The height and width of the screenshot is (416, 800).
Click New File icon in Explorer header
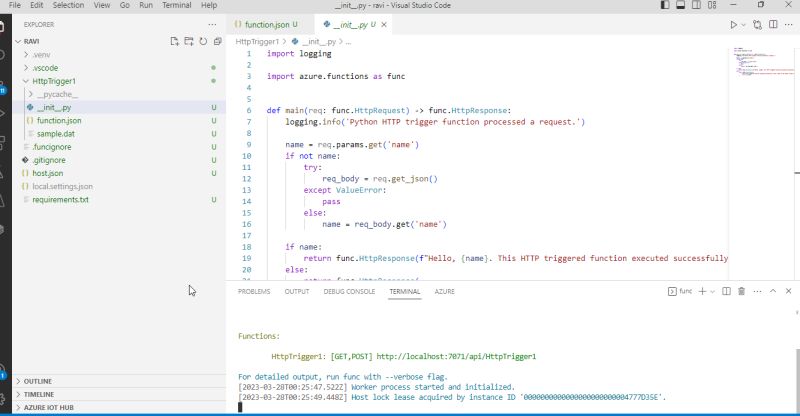pos(174,41)
